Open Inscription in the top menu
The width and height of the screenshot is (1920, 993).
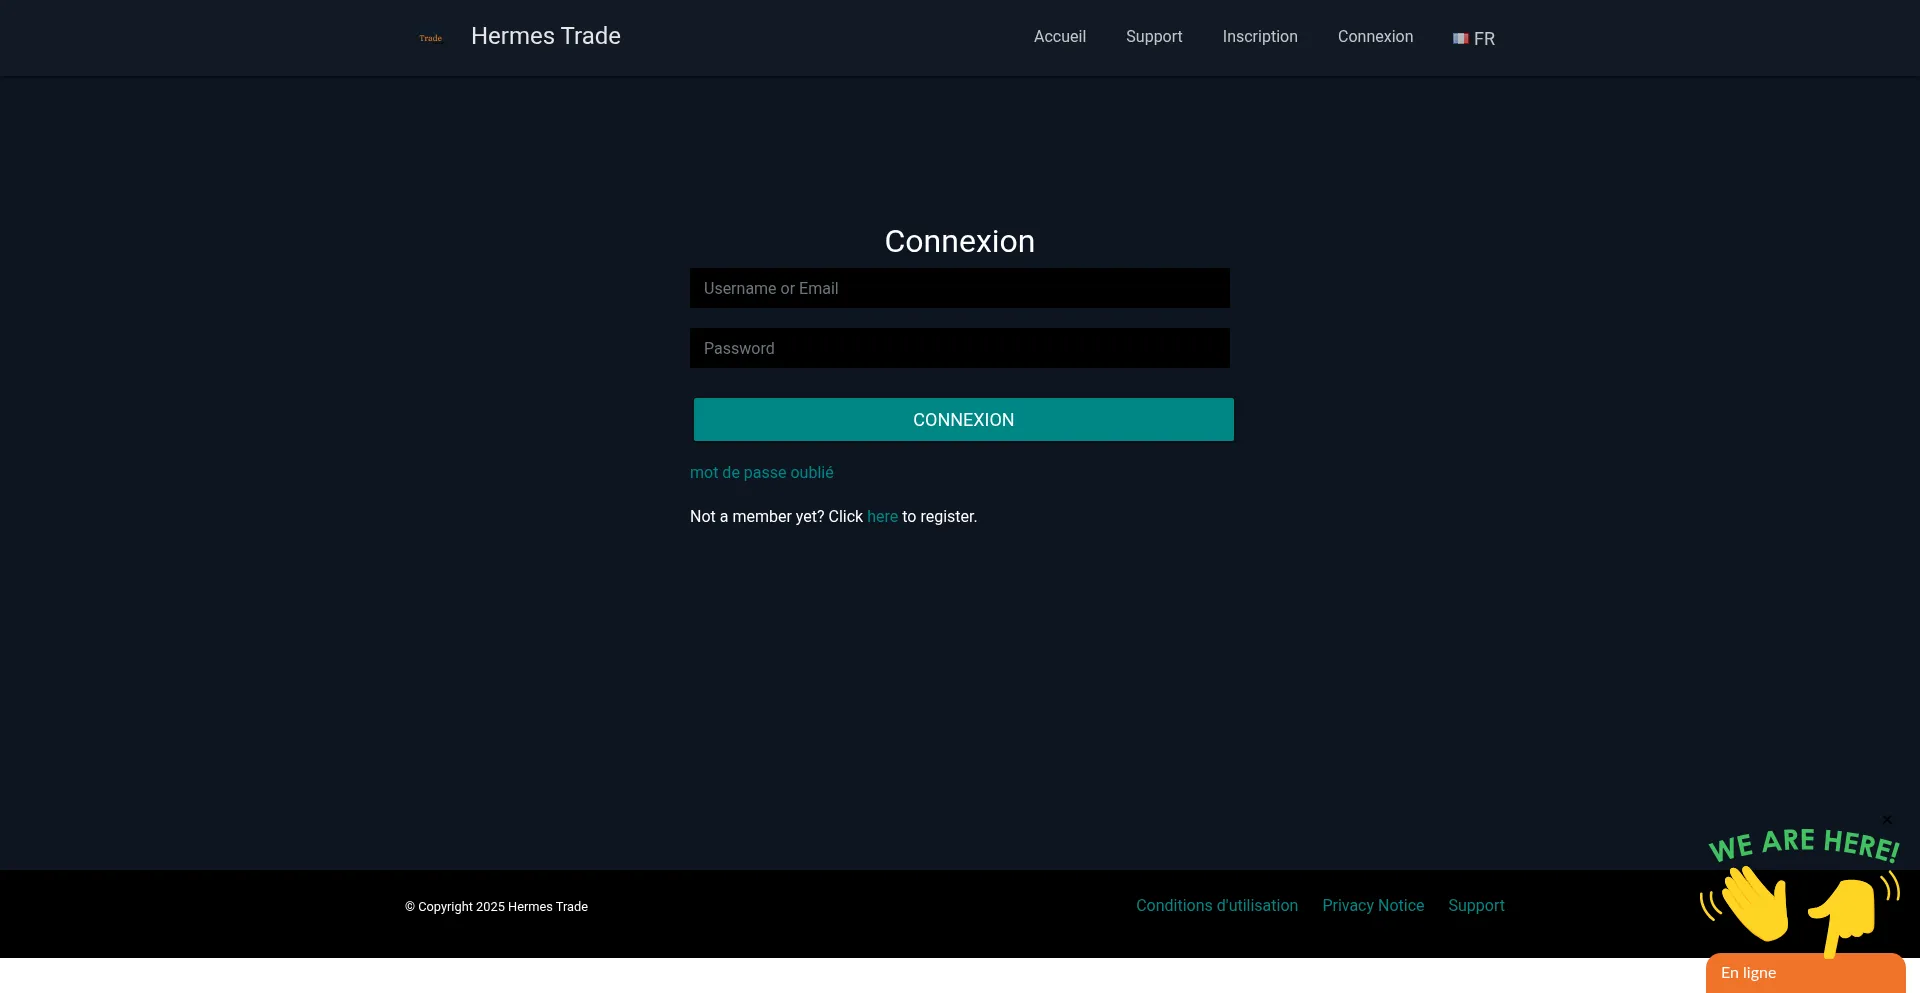1259,37
